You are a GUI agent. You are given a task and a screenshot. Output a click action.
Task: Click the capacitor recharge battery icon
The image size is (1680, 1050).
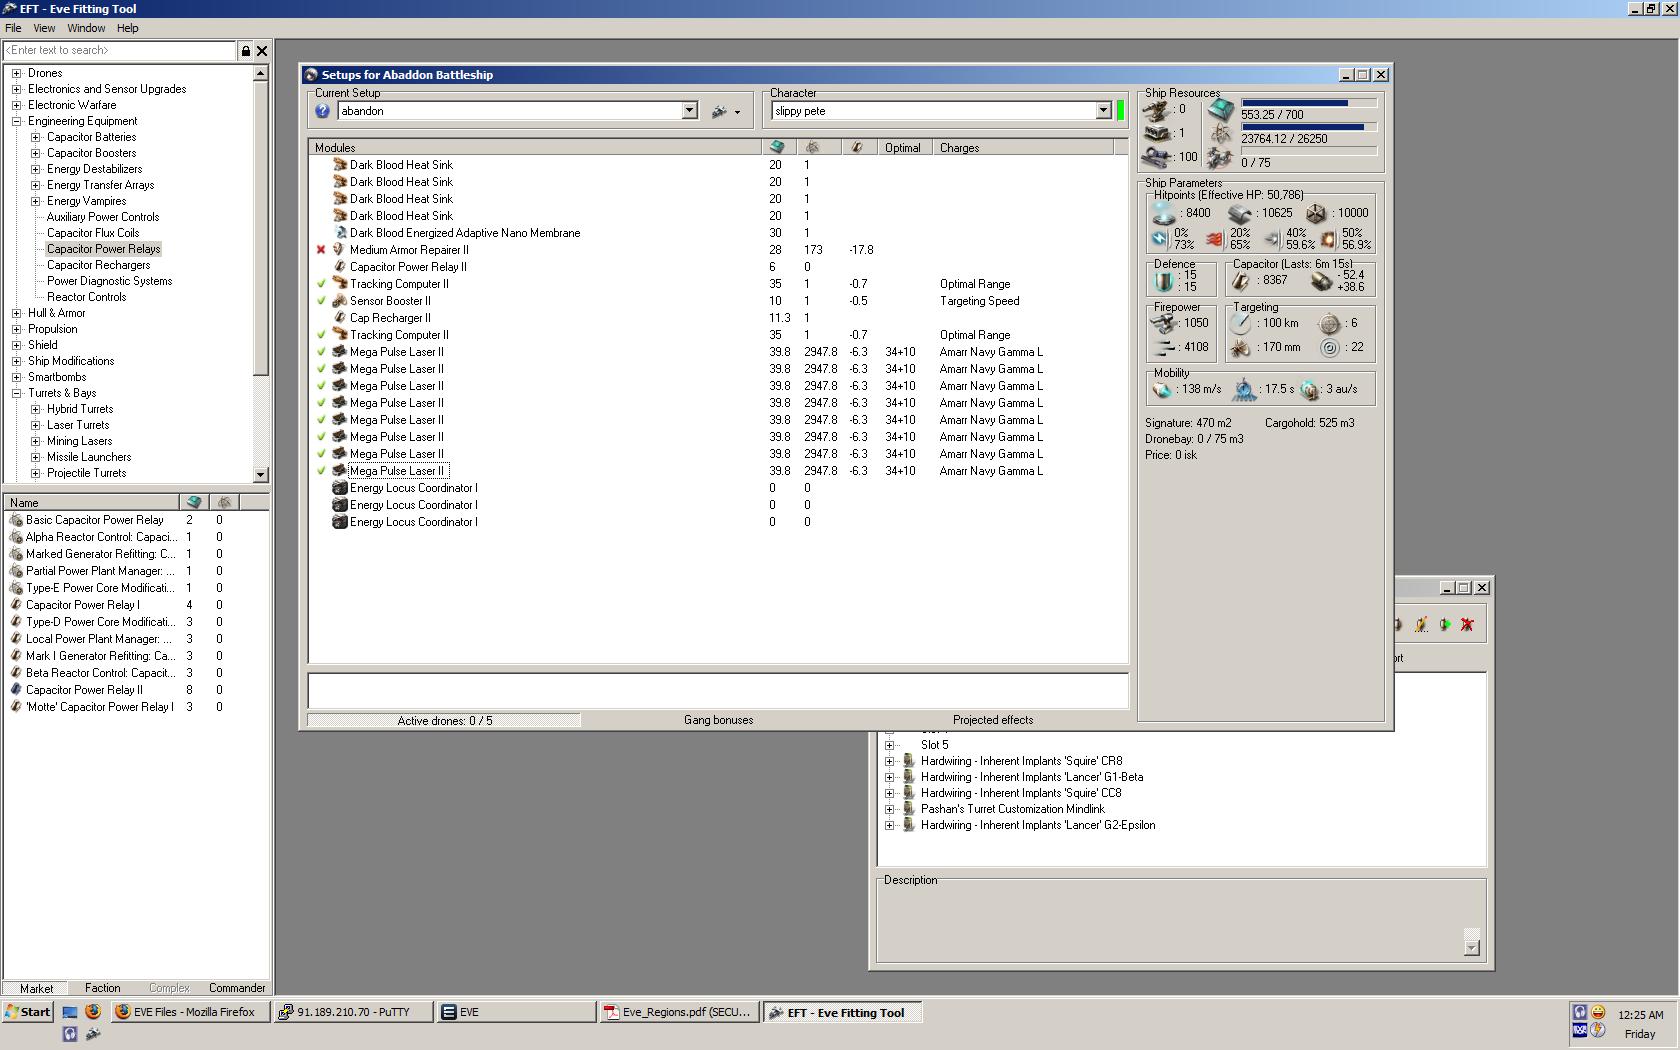1322,281
